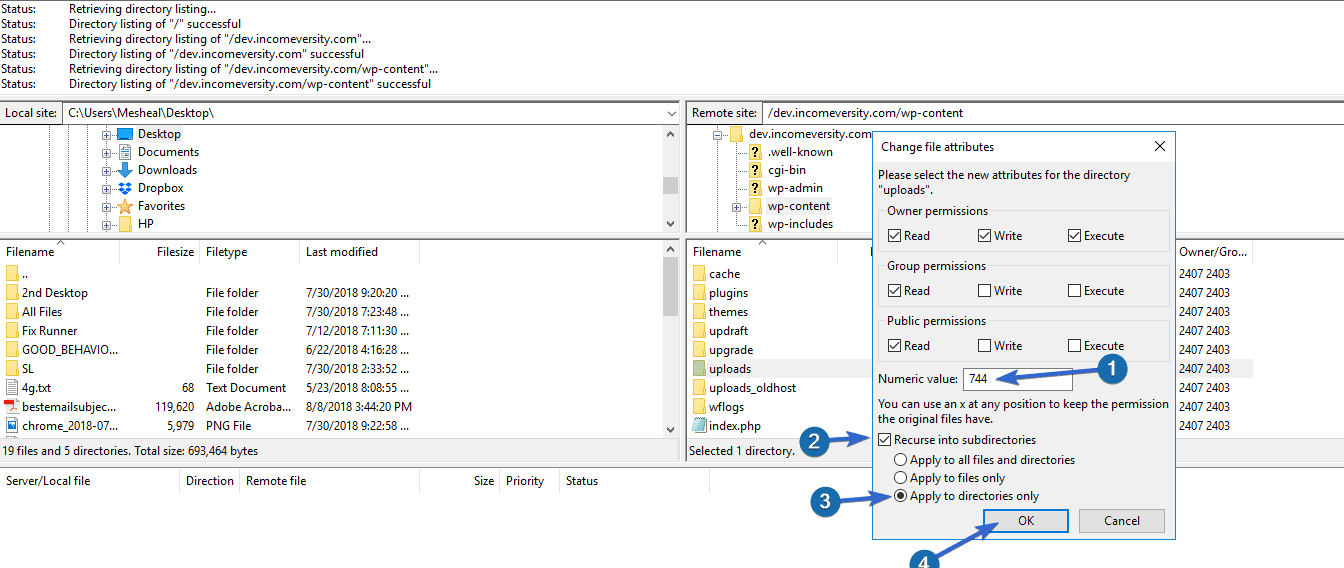Uncheck Owner permissions Execute checkbox

click(1074, 236)
